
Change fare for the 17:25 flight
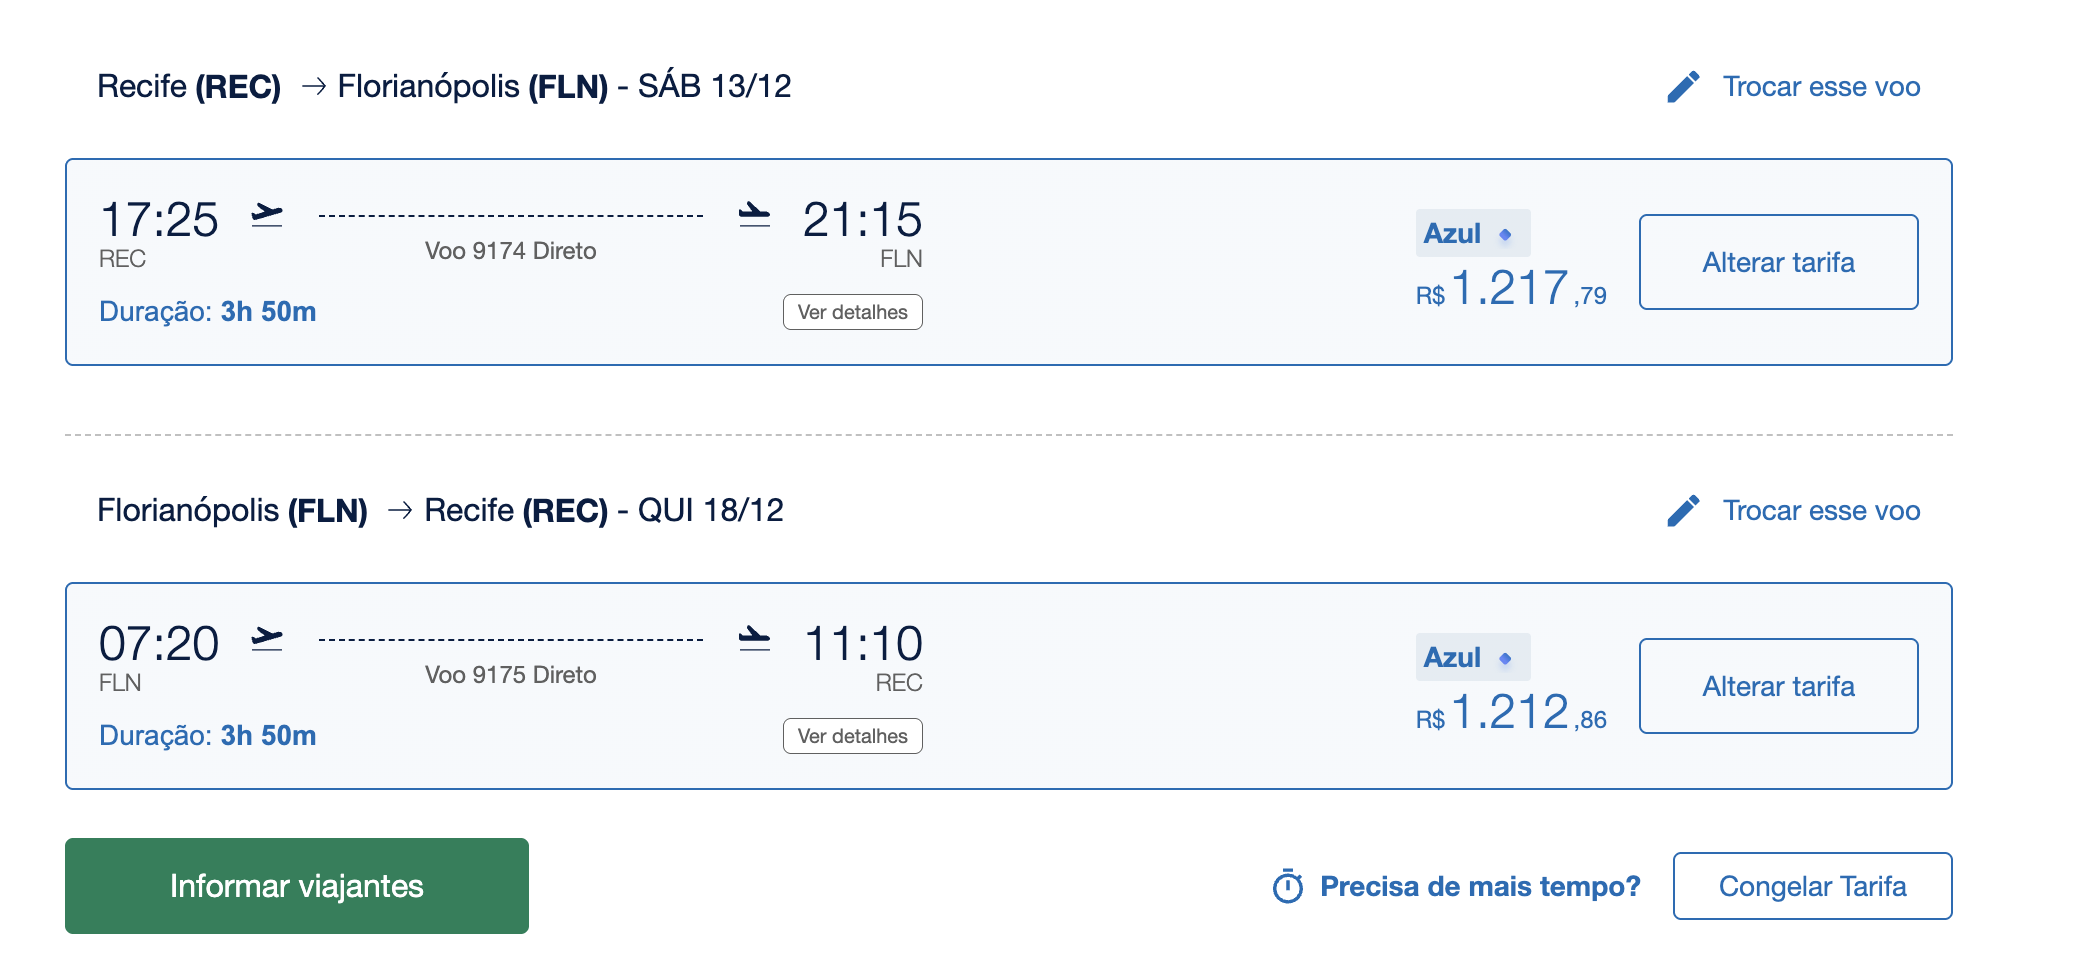tap(1778, 262)
